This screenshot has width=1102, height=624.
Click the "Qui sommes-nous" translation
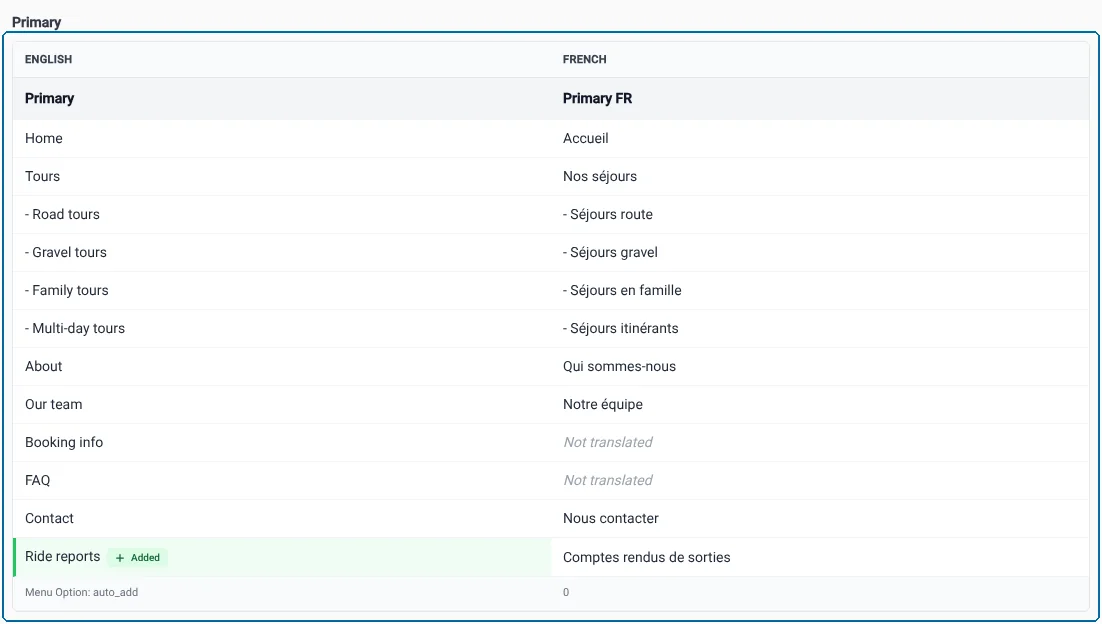tap(619, 366)
